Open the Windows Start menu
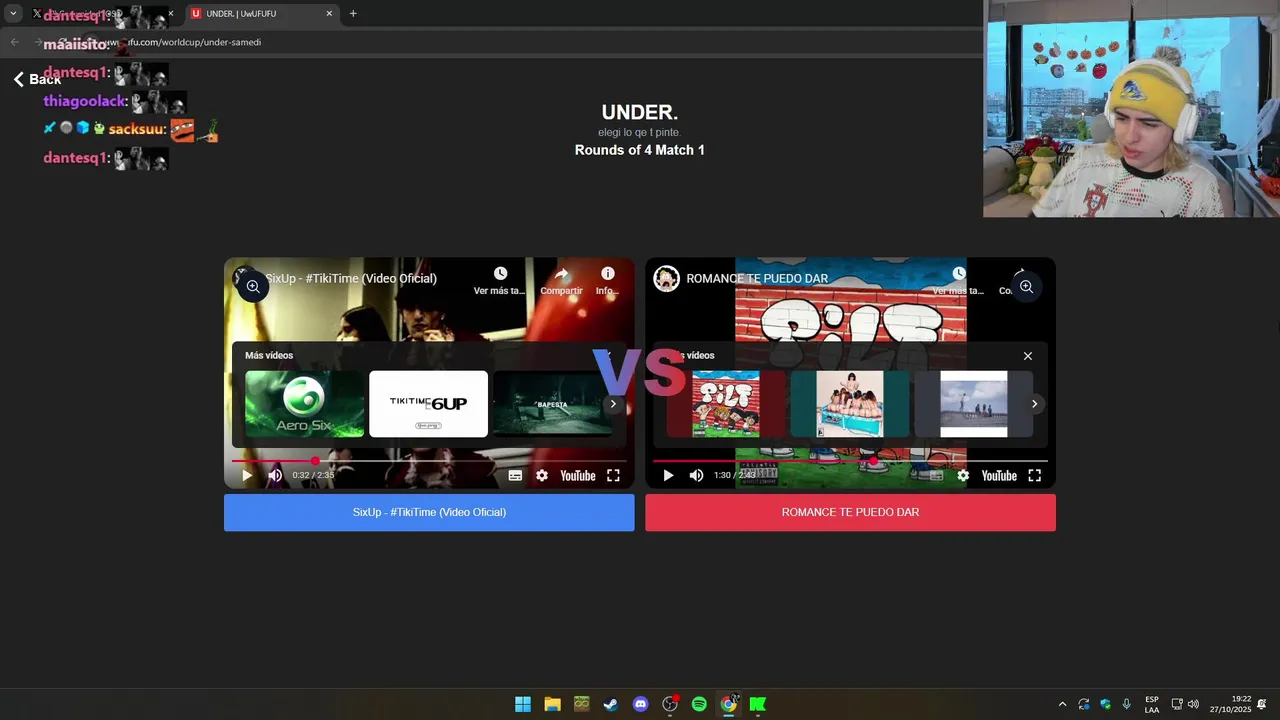 click(523, 704)
